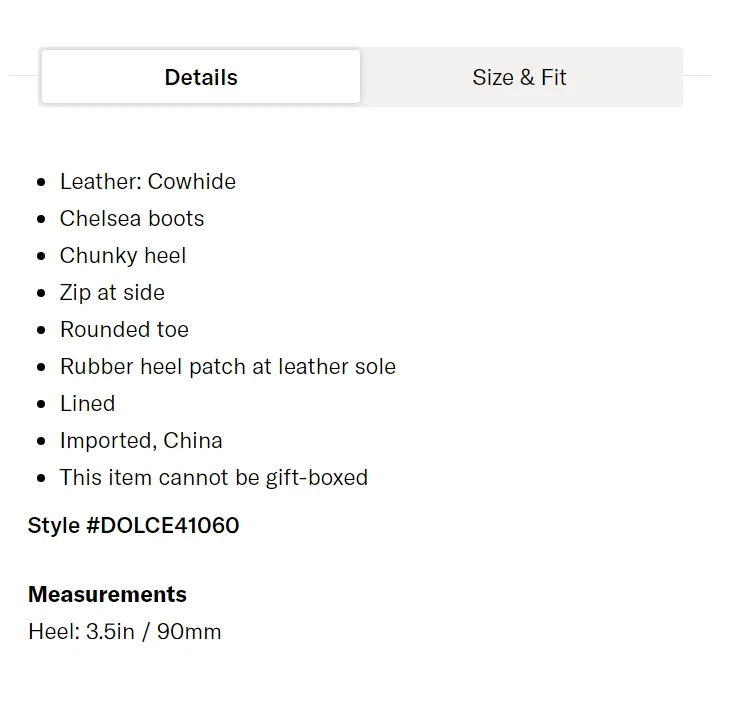Click the Measurements heading

pos(107,594)
